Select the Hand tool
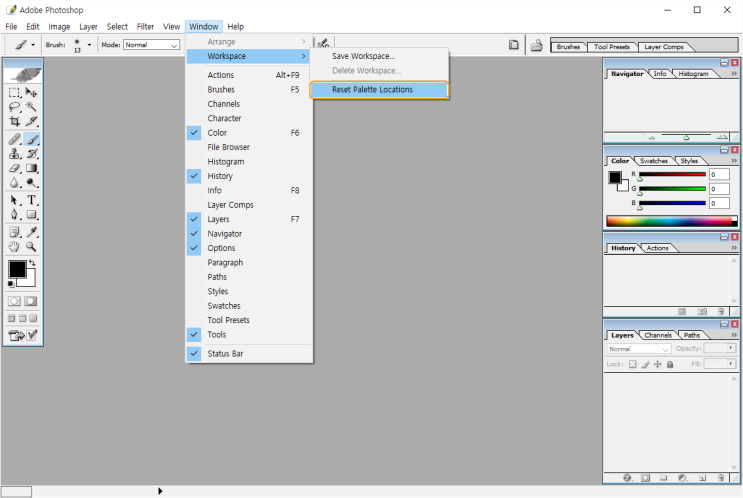The image size is (743, 498). [14, 246]
